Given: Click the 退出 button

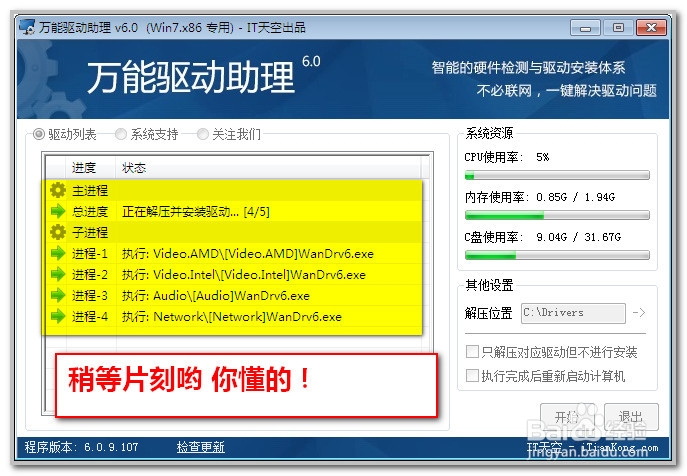Looking at the screenshot, I should [631, 416].
